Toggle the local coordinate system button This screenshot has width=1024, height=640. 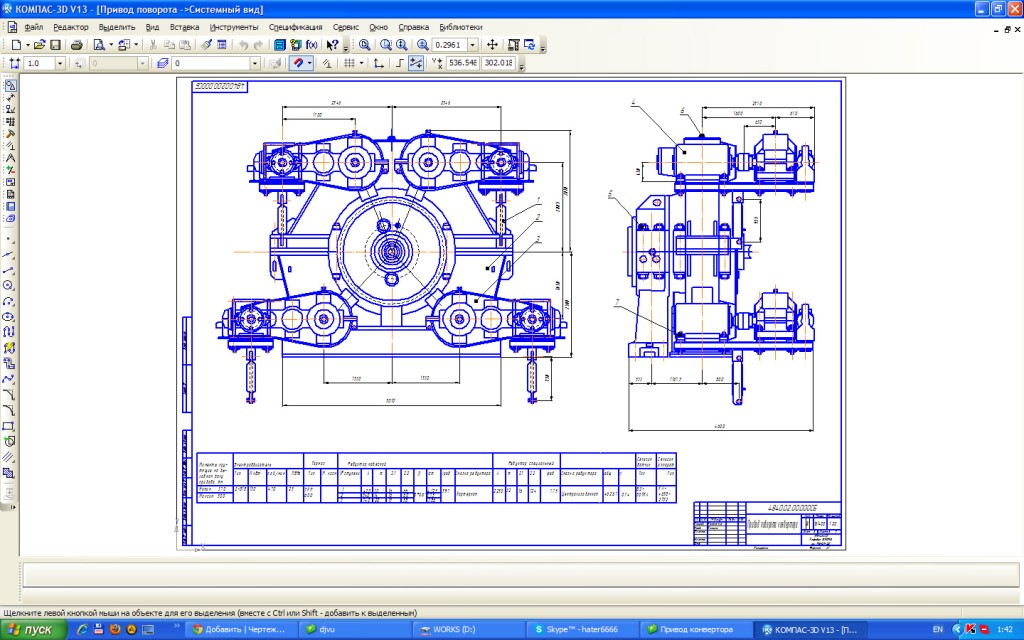click(379, 63)
